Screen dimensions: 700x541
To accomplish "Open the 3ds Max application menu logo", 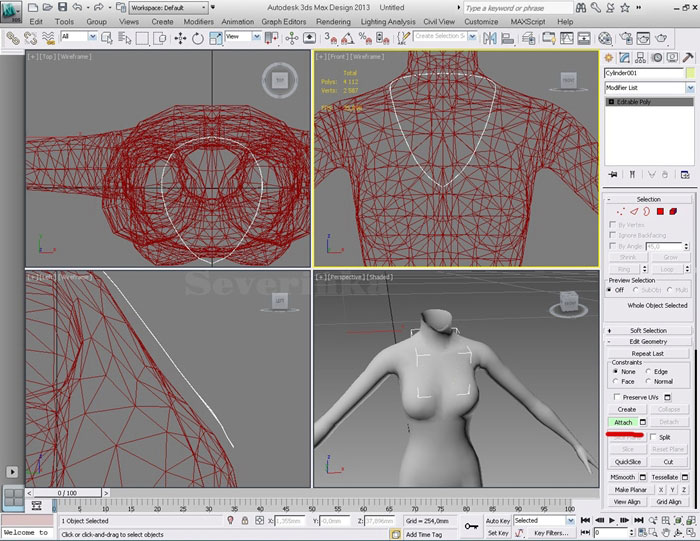I will [x=12, y=11].
